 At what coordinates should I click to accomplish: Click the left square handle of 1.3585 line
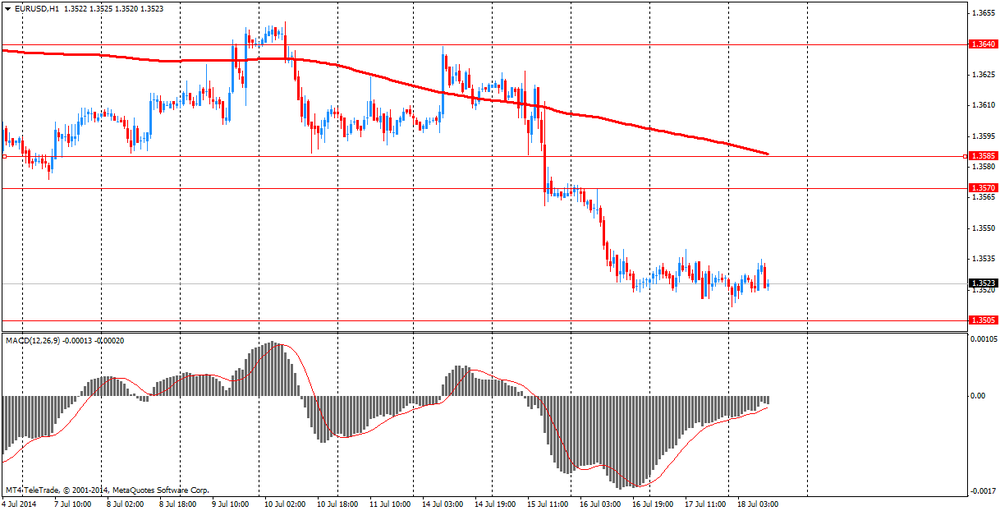[4, 156]
